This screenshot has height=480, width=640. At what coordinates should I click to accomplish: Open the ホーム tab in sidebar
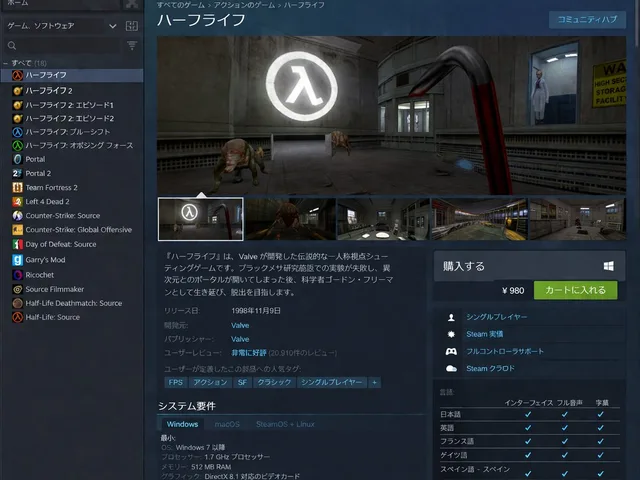18,3
